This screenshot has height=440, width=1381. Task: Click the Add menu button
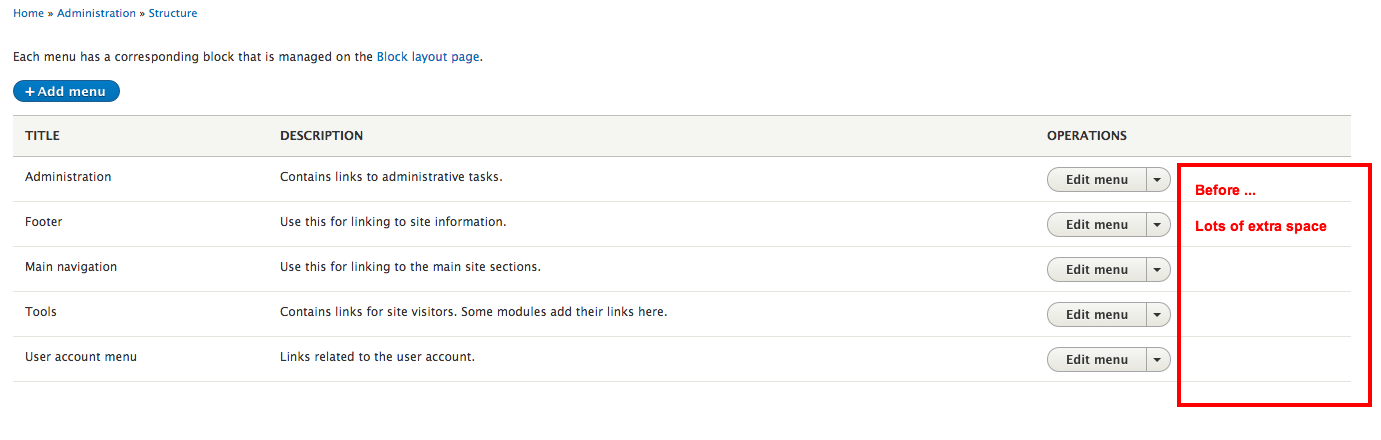pyautogui.click(x=66, y=91)
